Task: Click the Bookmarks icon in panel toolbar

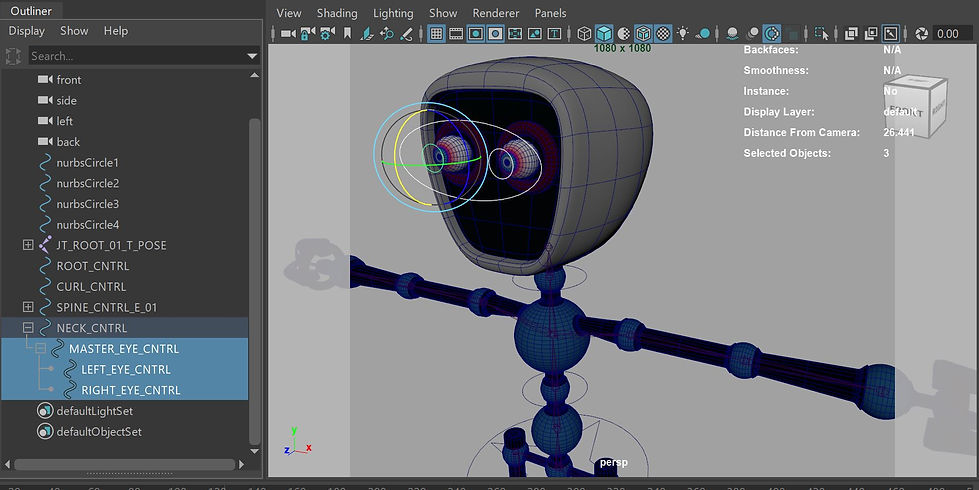Action: (347, 34)
